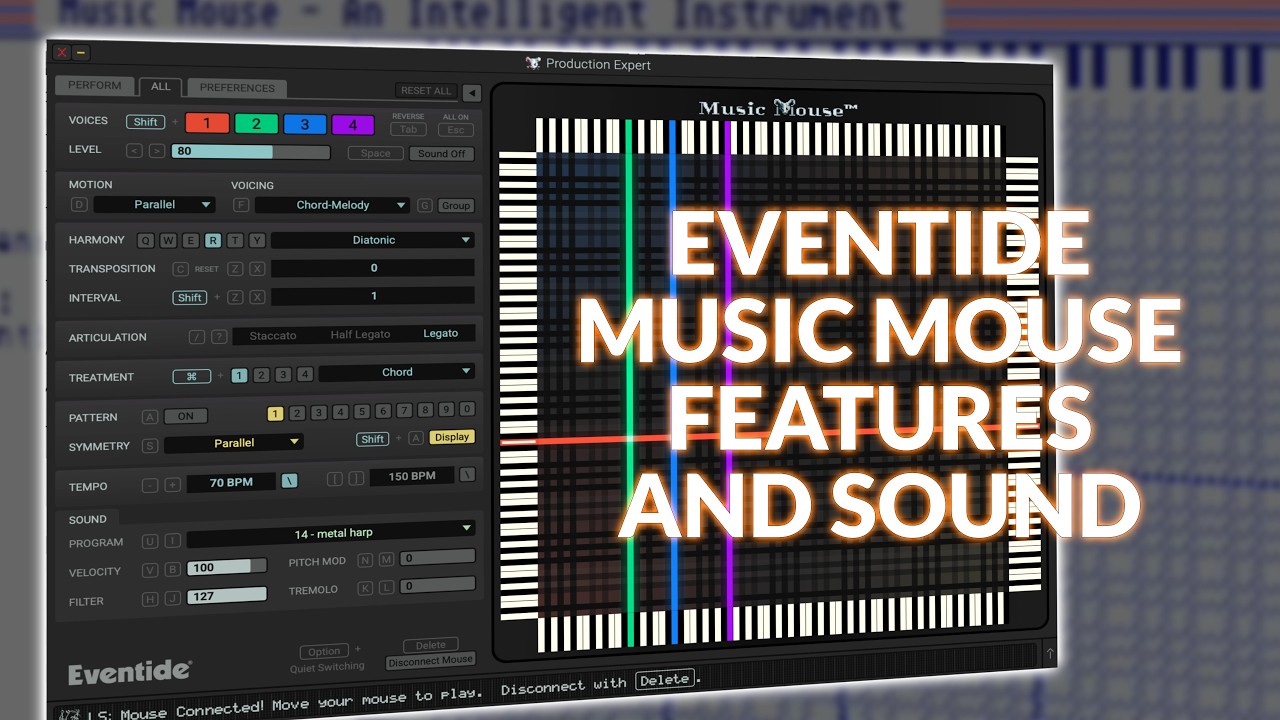
Task: Click the S key beside Symmetry
Action: click(x=150, y=446)
